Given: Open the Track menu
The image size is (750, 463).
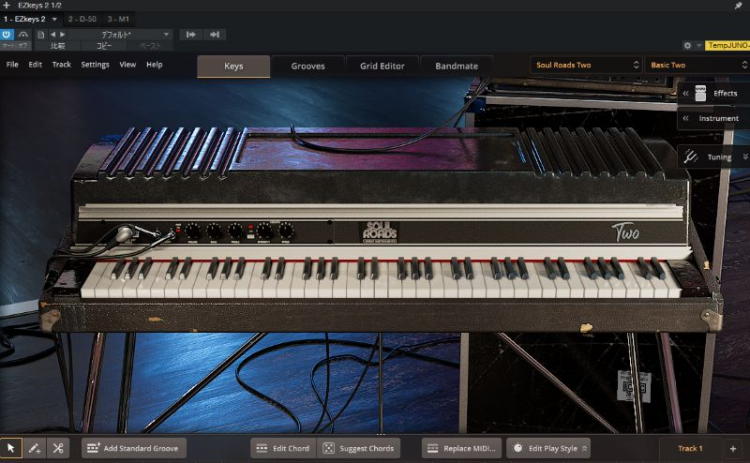Looking at the screenshot, I should coord(61,65).
